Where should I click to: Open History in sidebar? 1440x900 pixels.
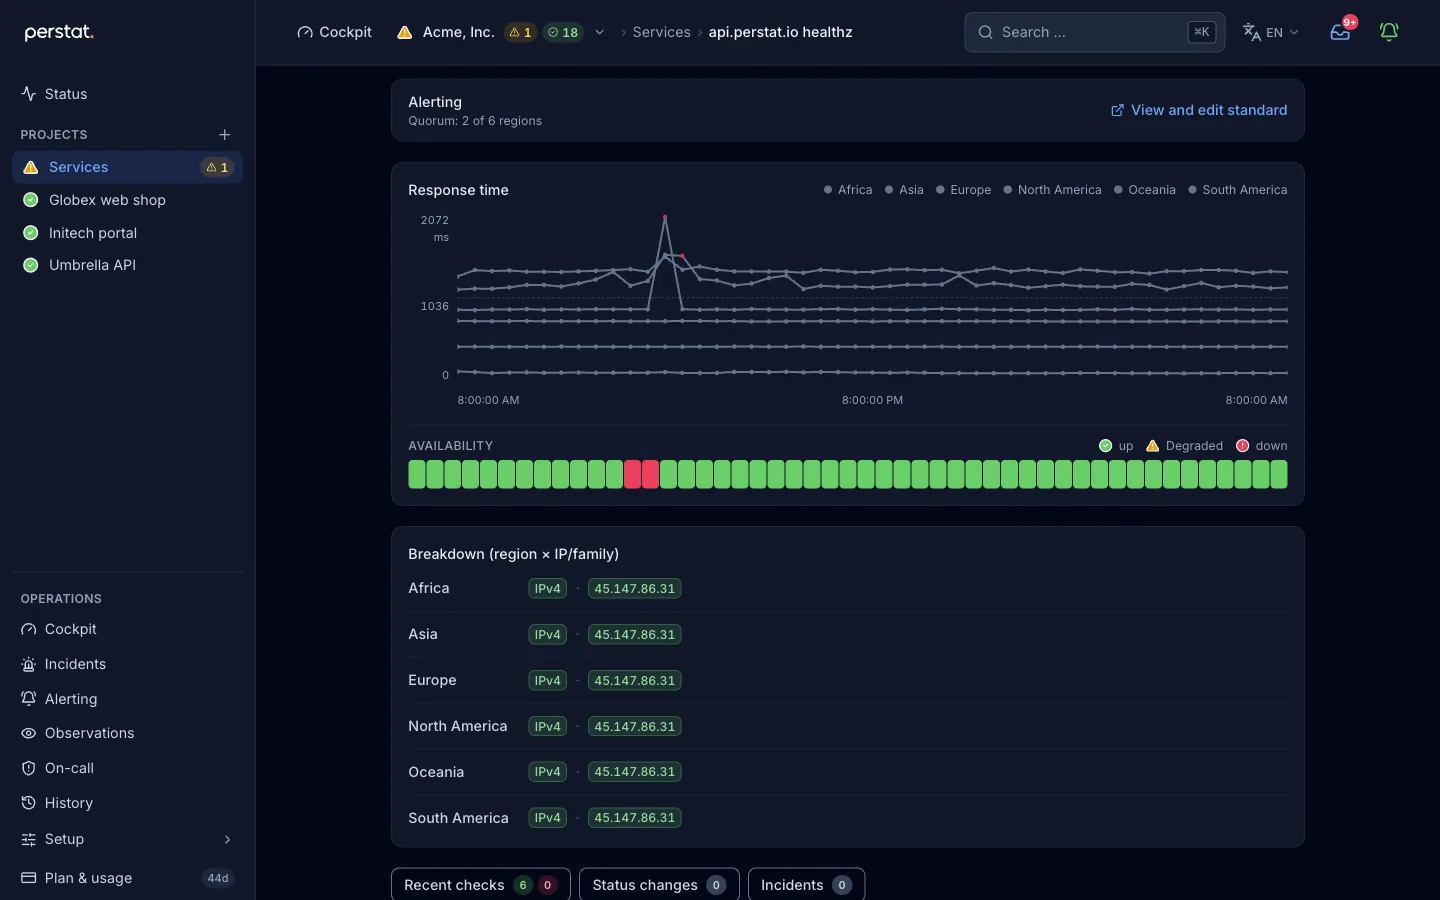127,803
